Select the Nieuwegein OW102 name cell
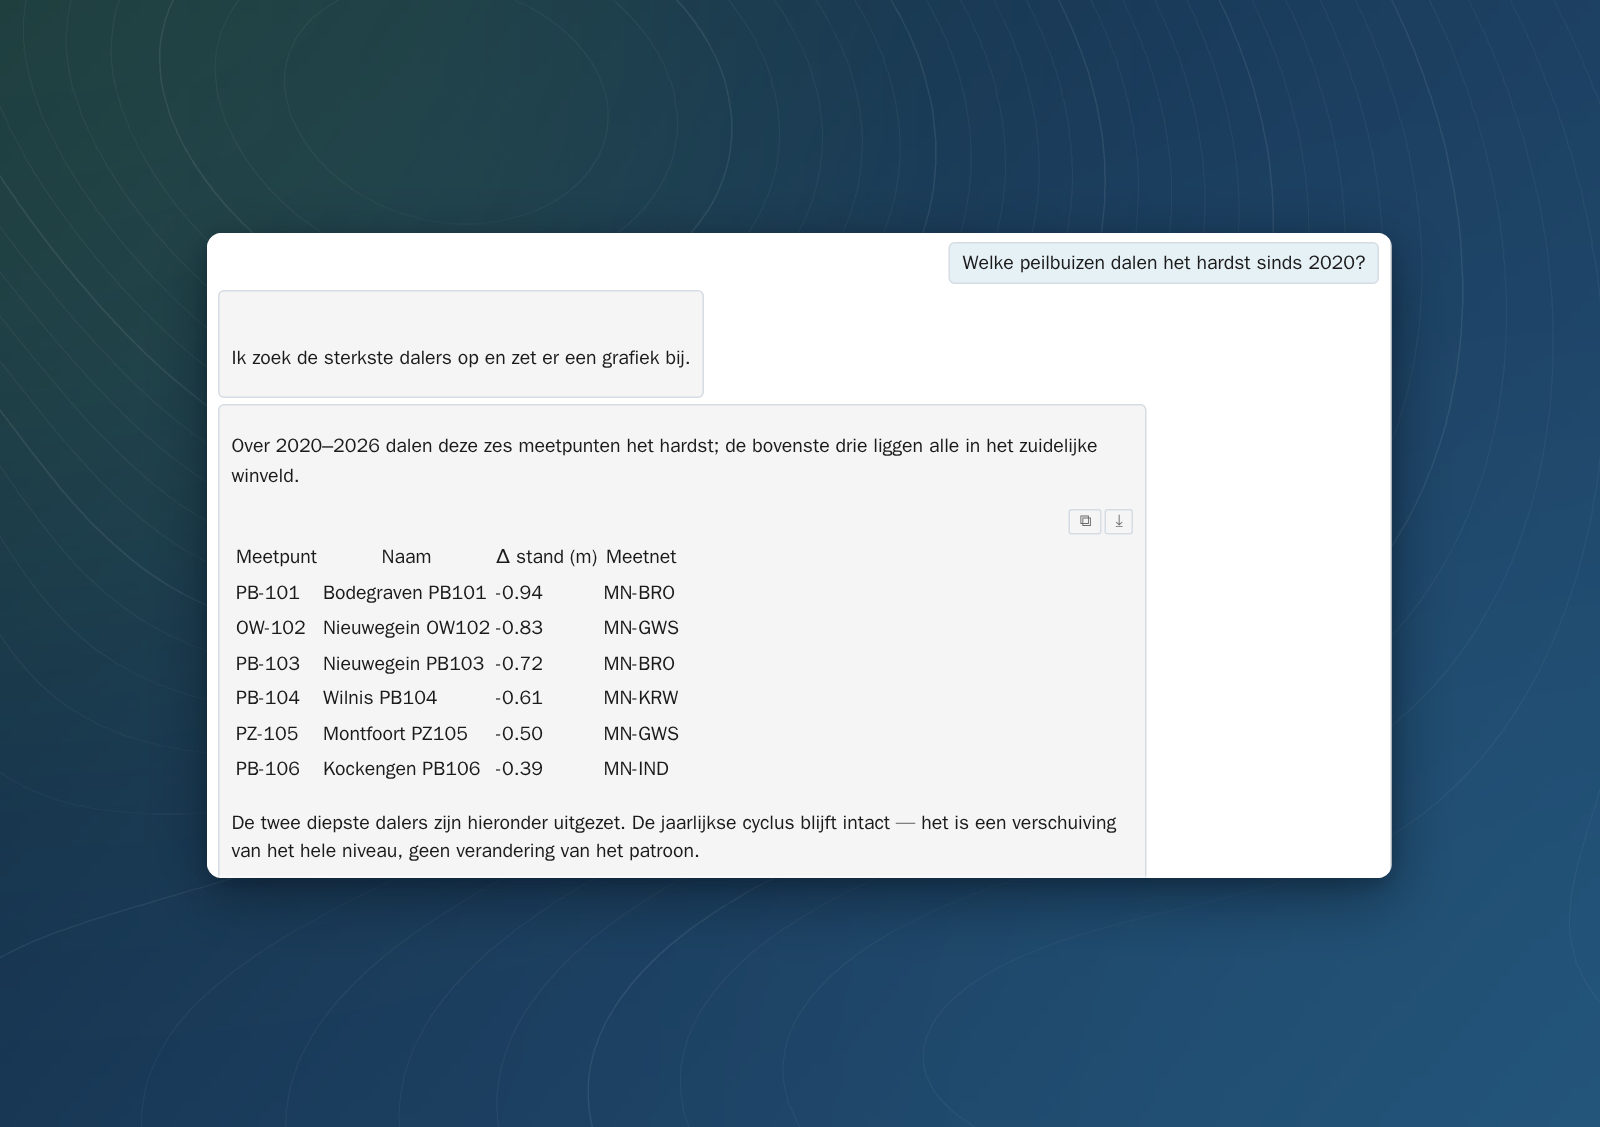 (406, 628)
